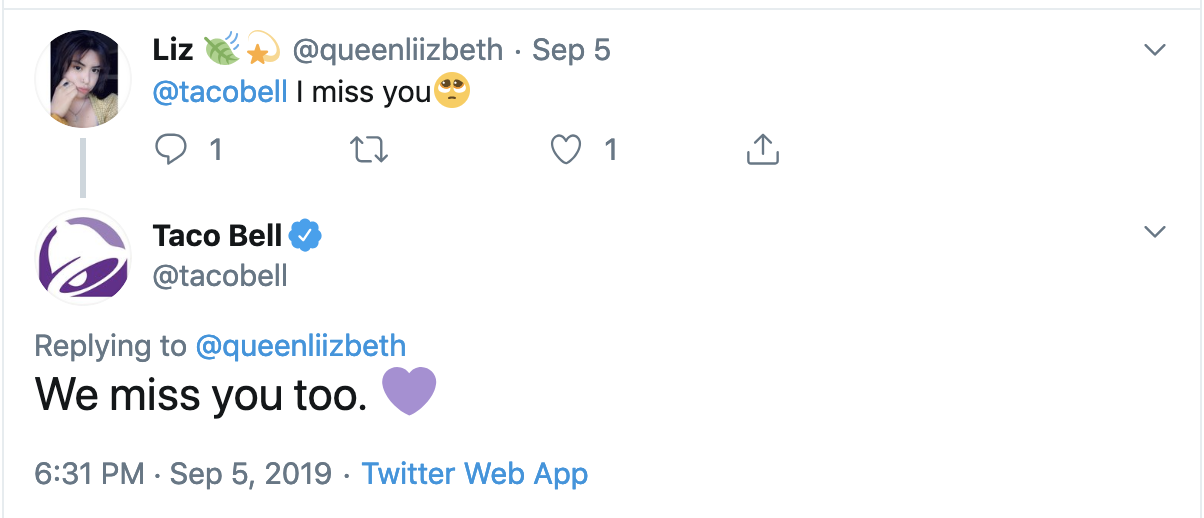
Task: Open the chevron menu on Taco Bell's tweet
Action: [x=1155, y=232]
